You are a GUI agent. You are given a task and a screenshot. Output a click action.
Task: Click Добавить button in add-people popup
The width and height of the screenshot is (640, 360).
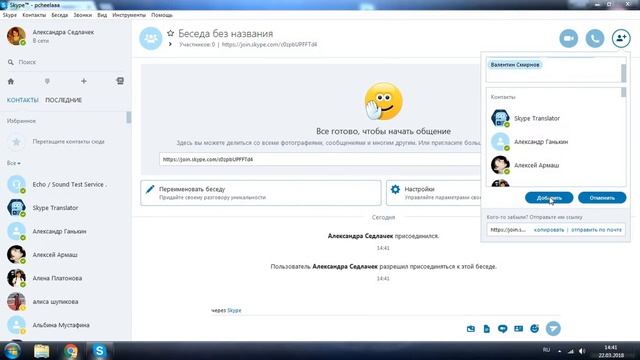[x=549, y=198]
